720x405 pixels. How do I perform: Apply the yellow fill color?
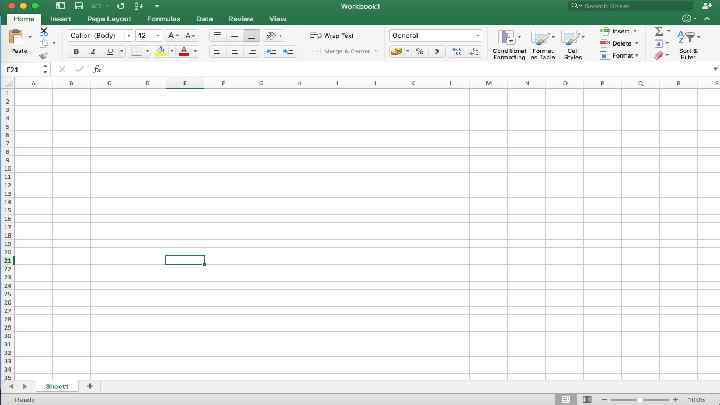[x=161, y=52]
